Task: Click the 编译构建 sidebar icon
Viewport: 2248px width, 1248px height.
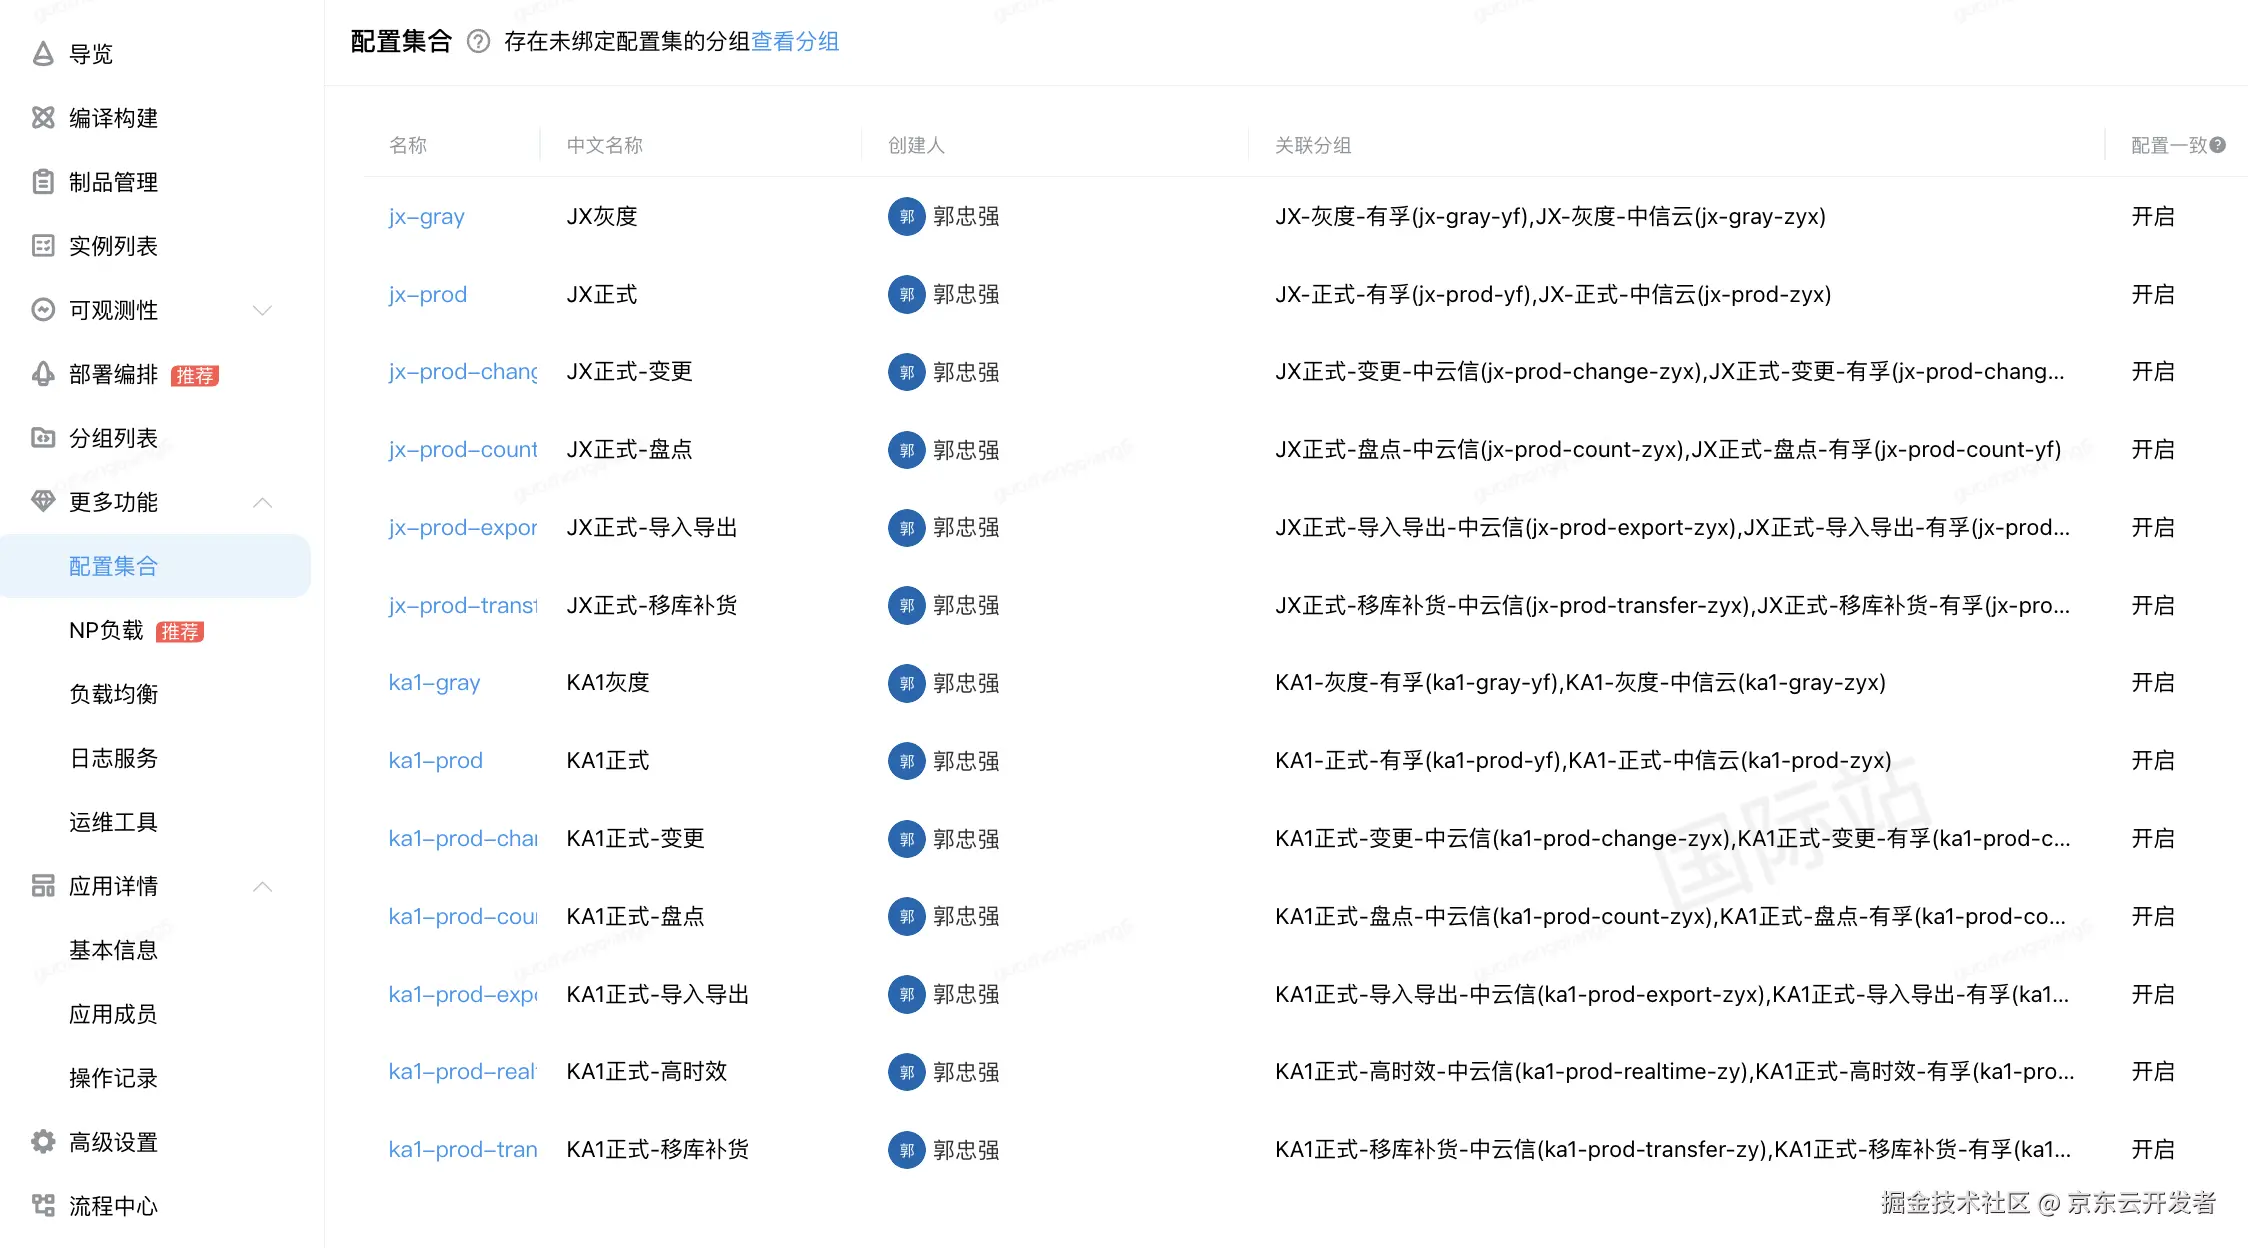Action: coord(42,118)
